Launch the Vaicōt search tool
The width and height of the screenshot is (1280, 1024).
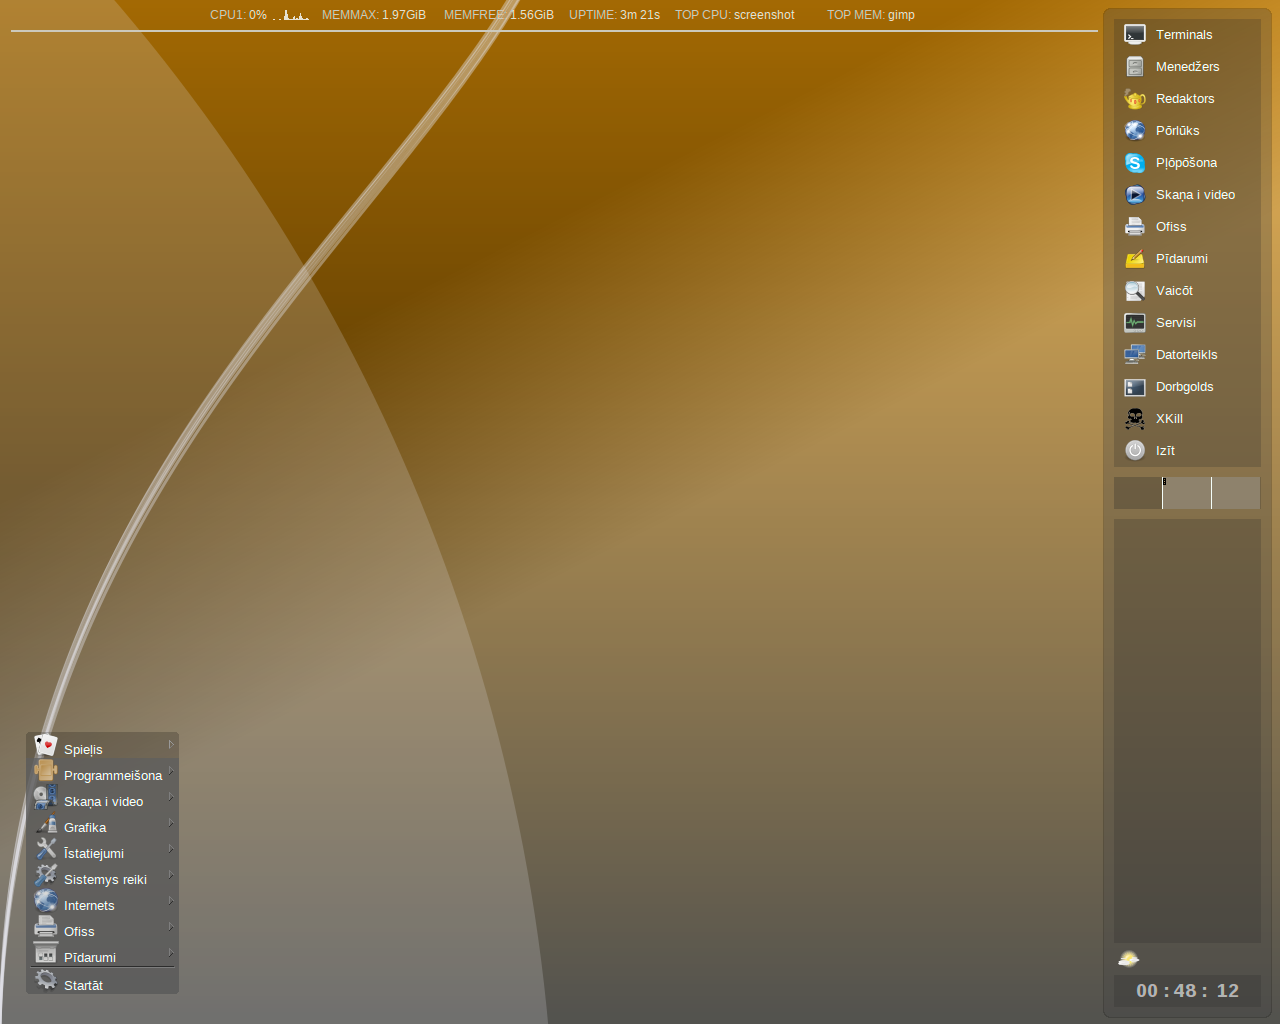pos(1187,291)
